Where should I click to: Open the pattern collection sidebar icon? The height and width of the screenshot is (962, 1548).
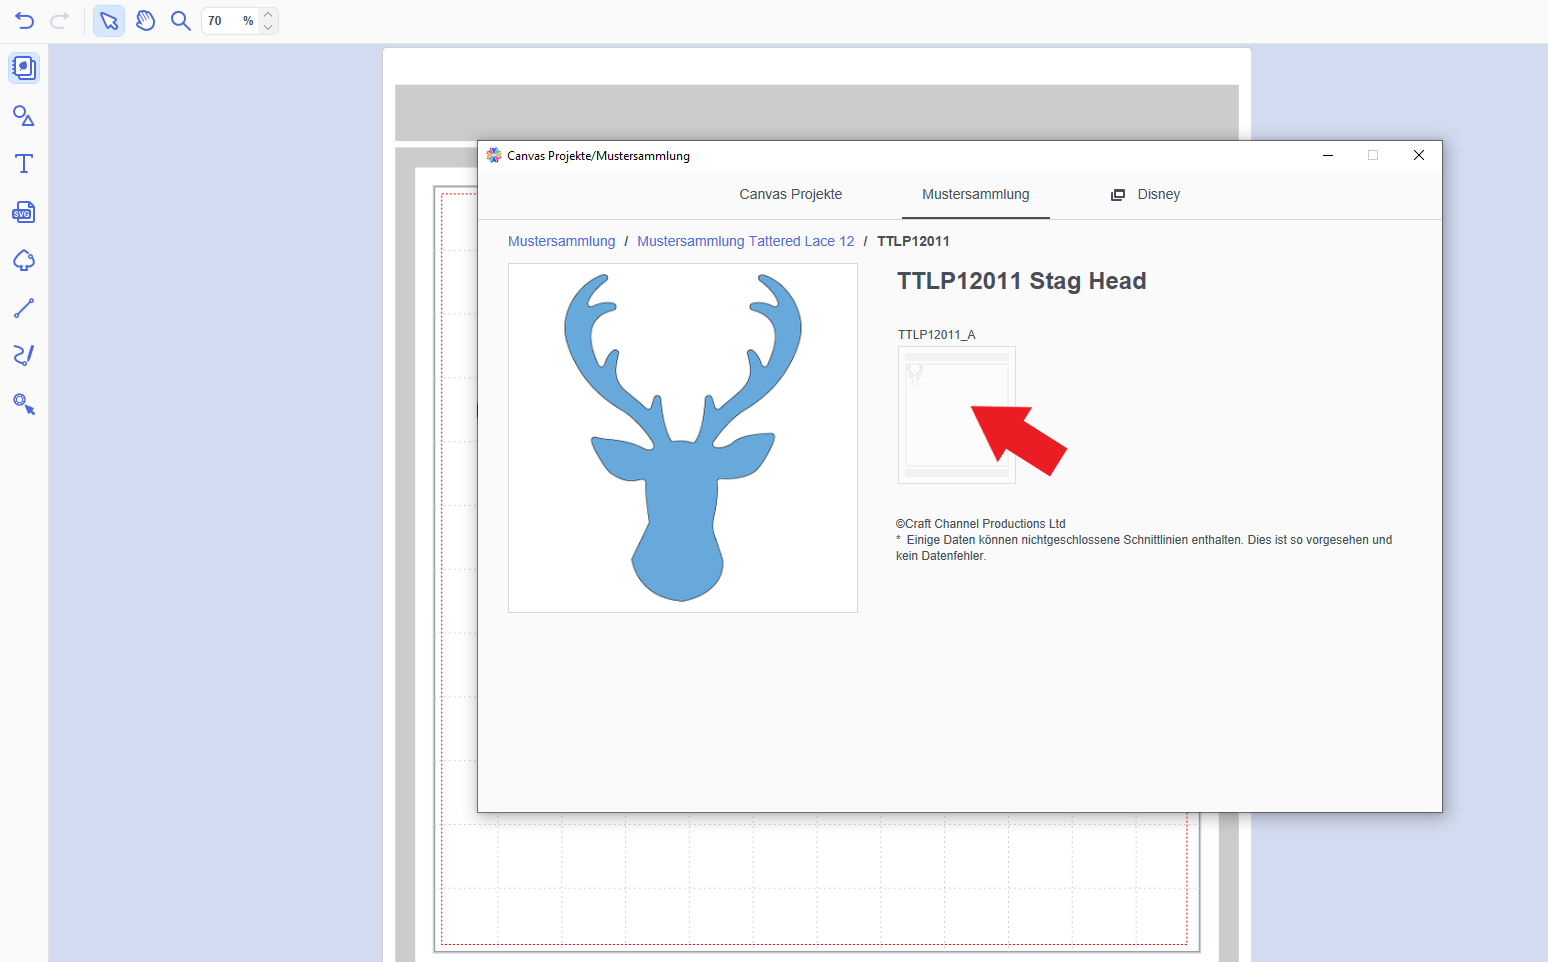24,68
